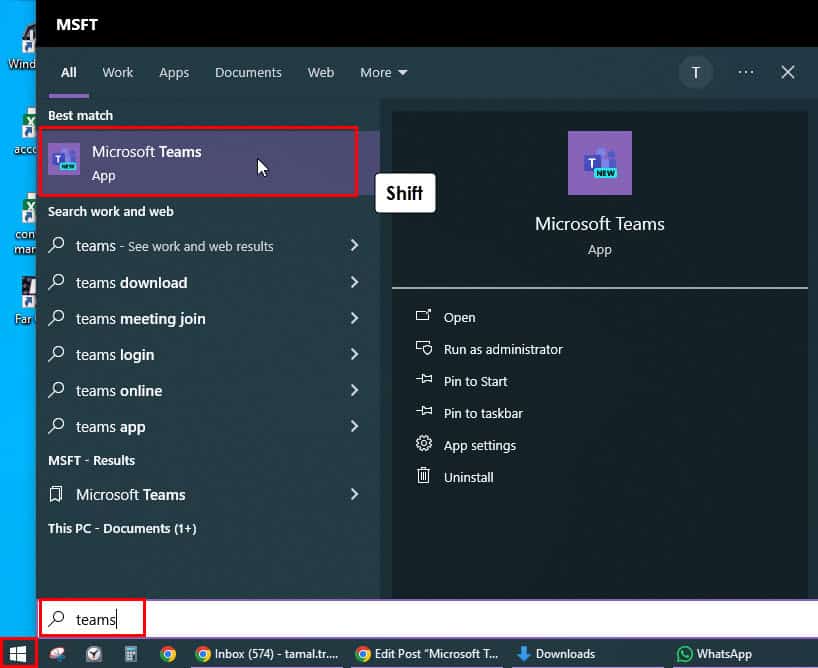Choose Run as administrator for Teams
This screenshot has width=818, height=668.
503,349
